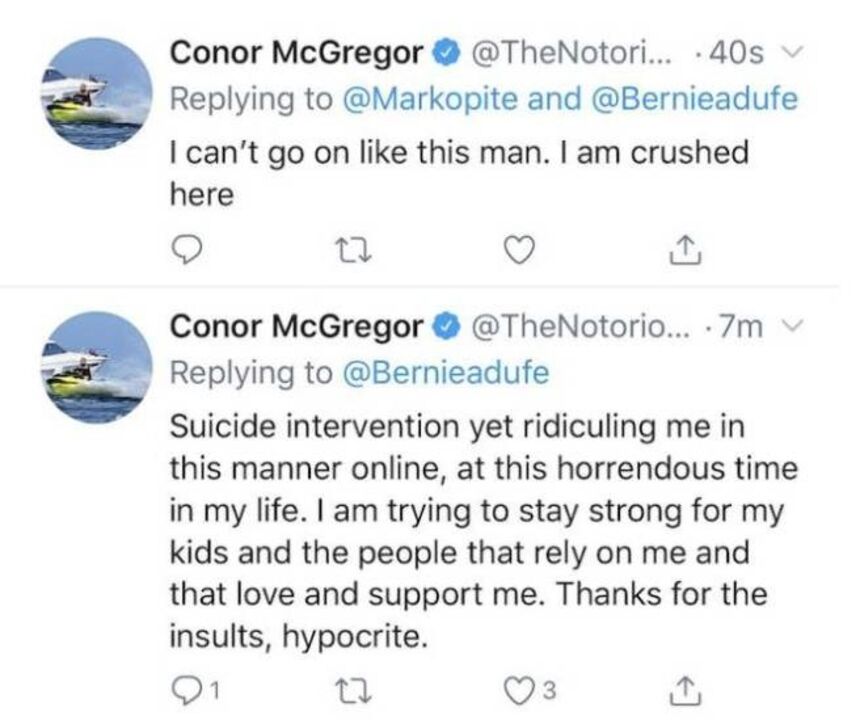Reply to the "Suicide intervention" tweet
Image resolution: width=860 pixels, height=720 pixels.
click(x=189, y=690)
